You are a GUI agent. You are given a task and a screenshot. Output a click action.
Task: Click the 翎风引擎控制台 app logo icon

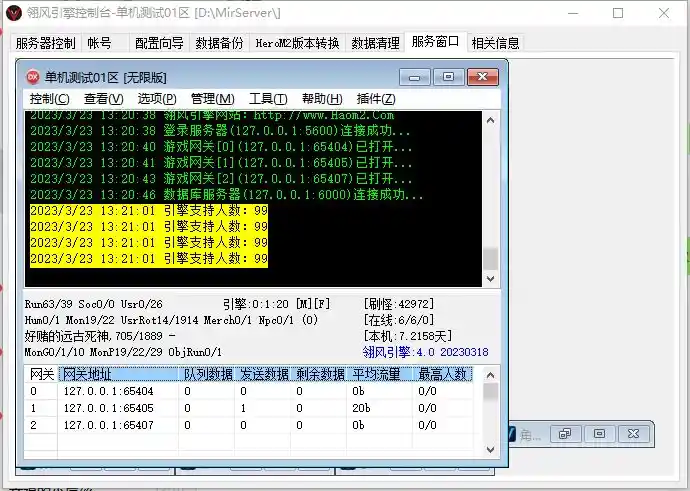[x=15, y=13]
